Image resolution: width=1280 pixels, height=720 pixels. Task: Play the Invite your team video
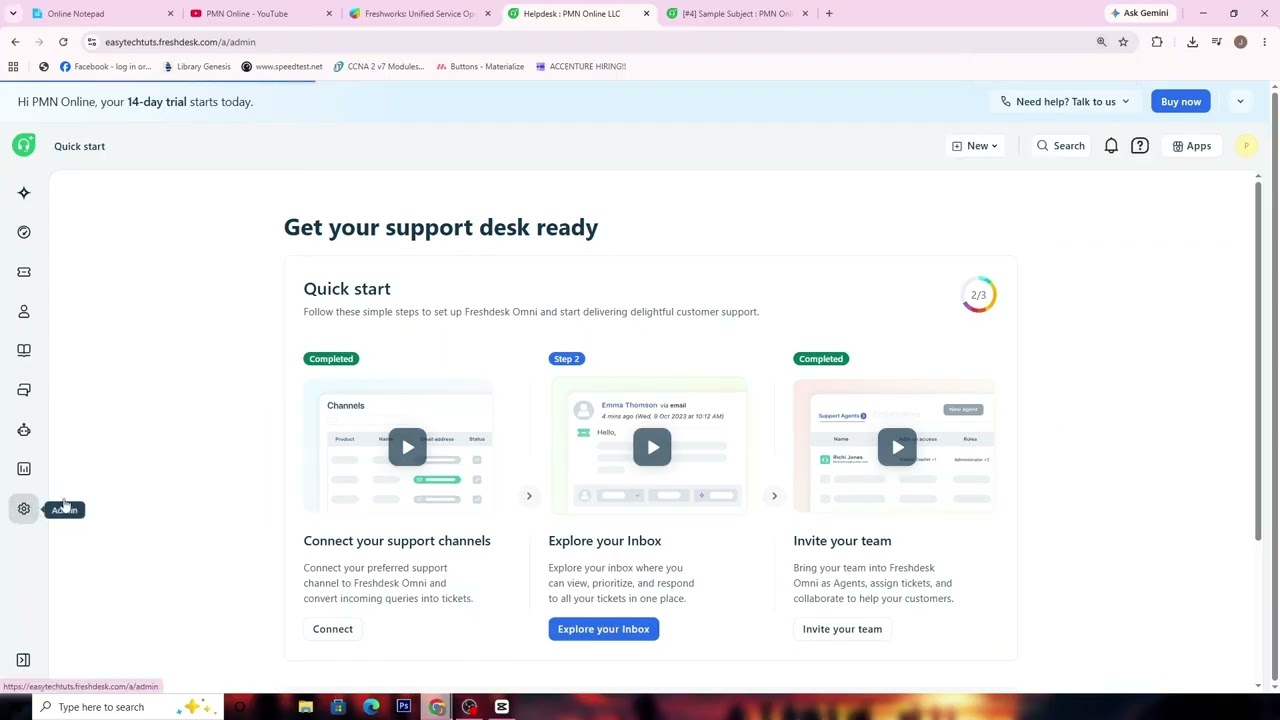(x=897, y=447)
